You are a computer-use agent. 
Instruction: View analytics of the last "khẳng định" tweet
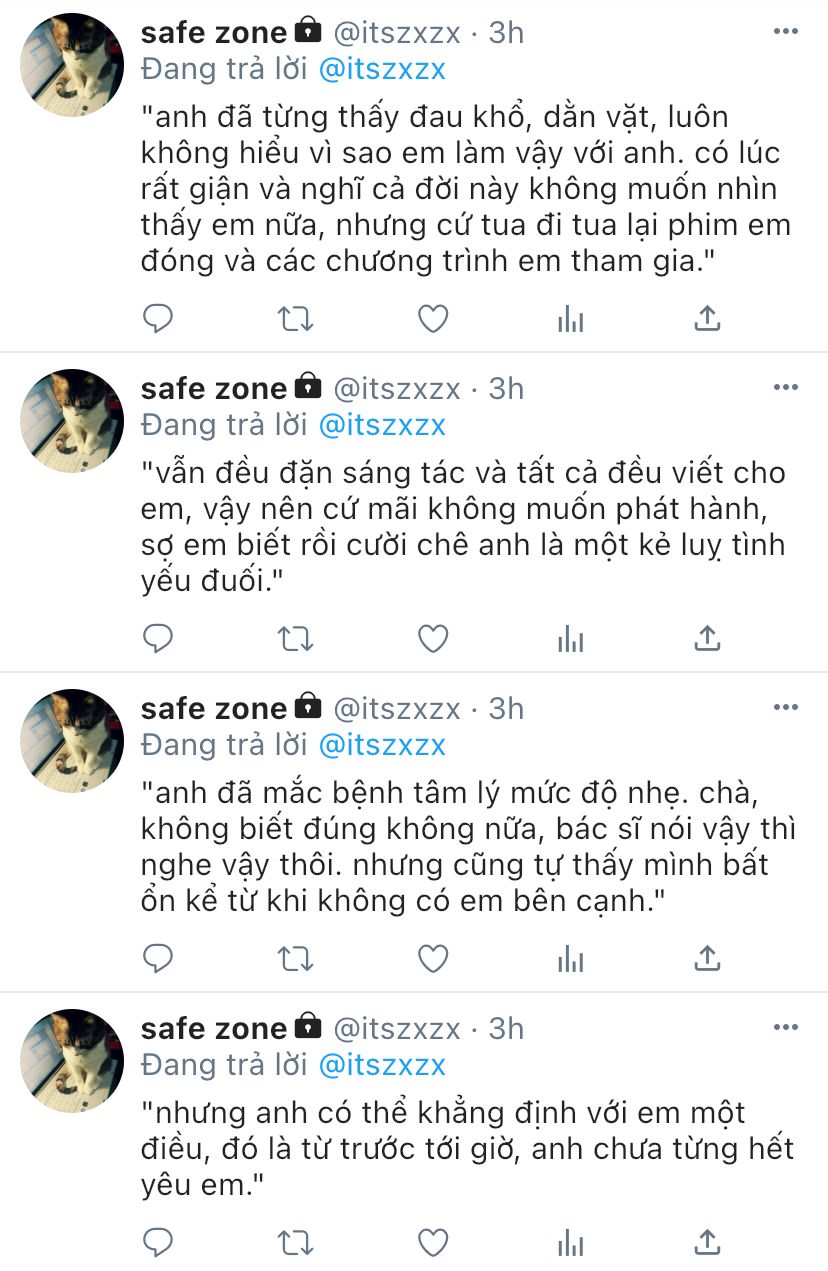[570, 1243]
